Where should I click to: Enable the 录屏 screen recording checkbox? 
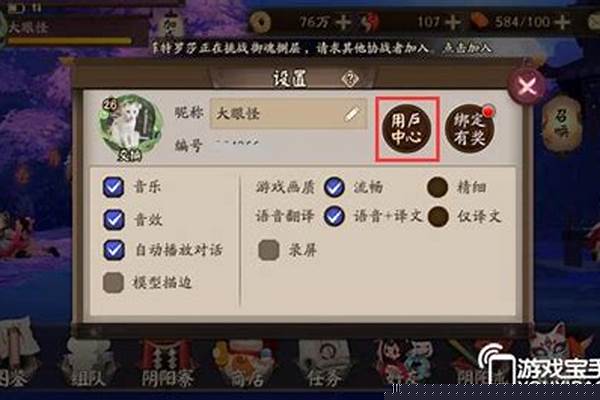pyautogui.click(x=269, y=250)
